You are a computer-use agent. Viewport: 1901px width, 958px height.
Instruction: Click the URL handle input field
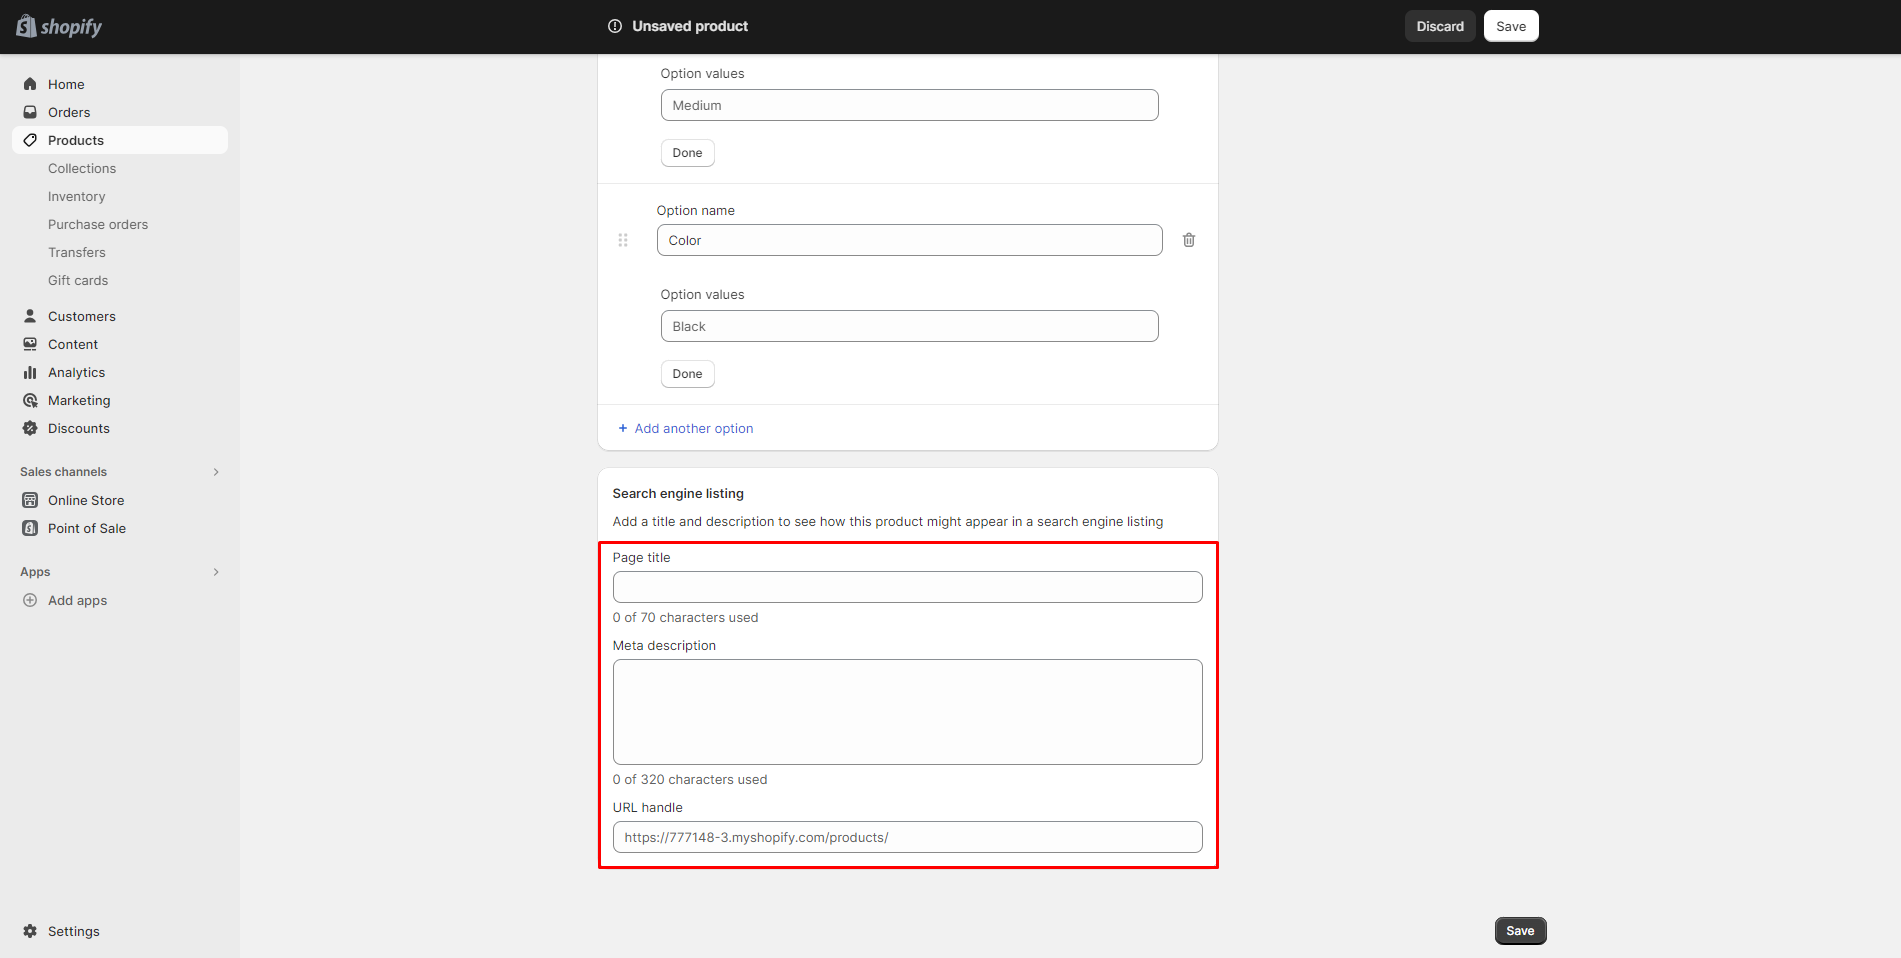click(907, 837)
